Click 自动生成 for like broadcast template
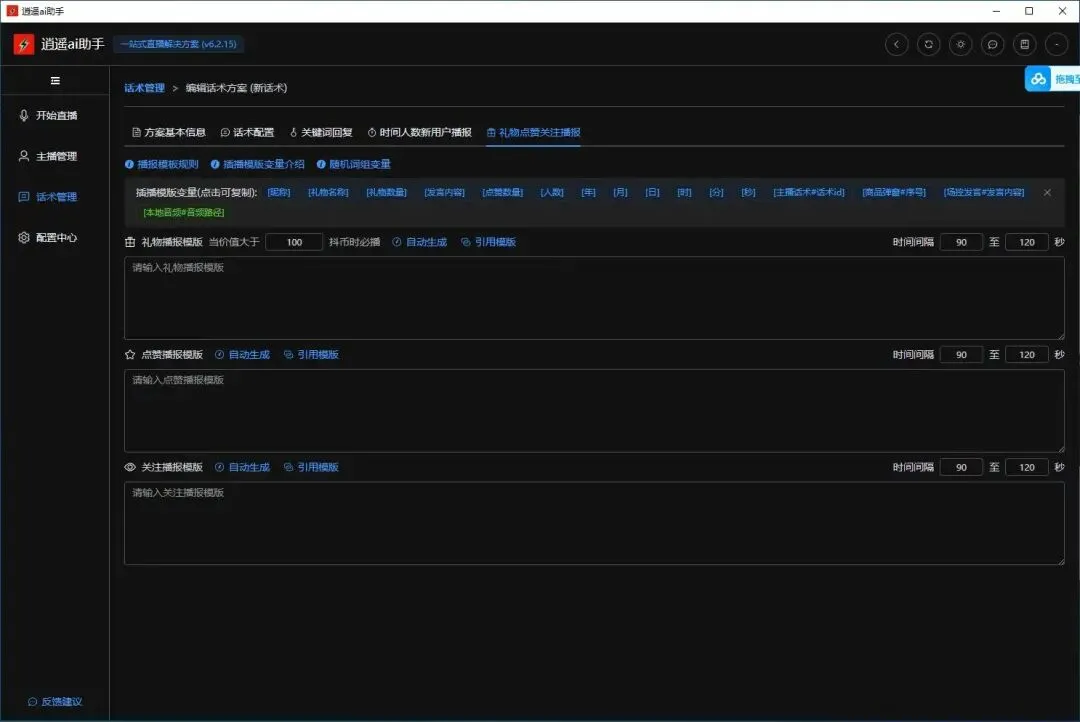 242,354
